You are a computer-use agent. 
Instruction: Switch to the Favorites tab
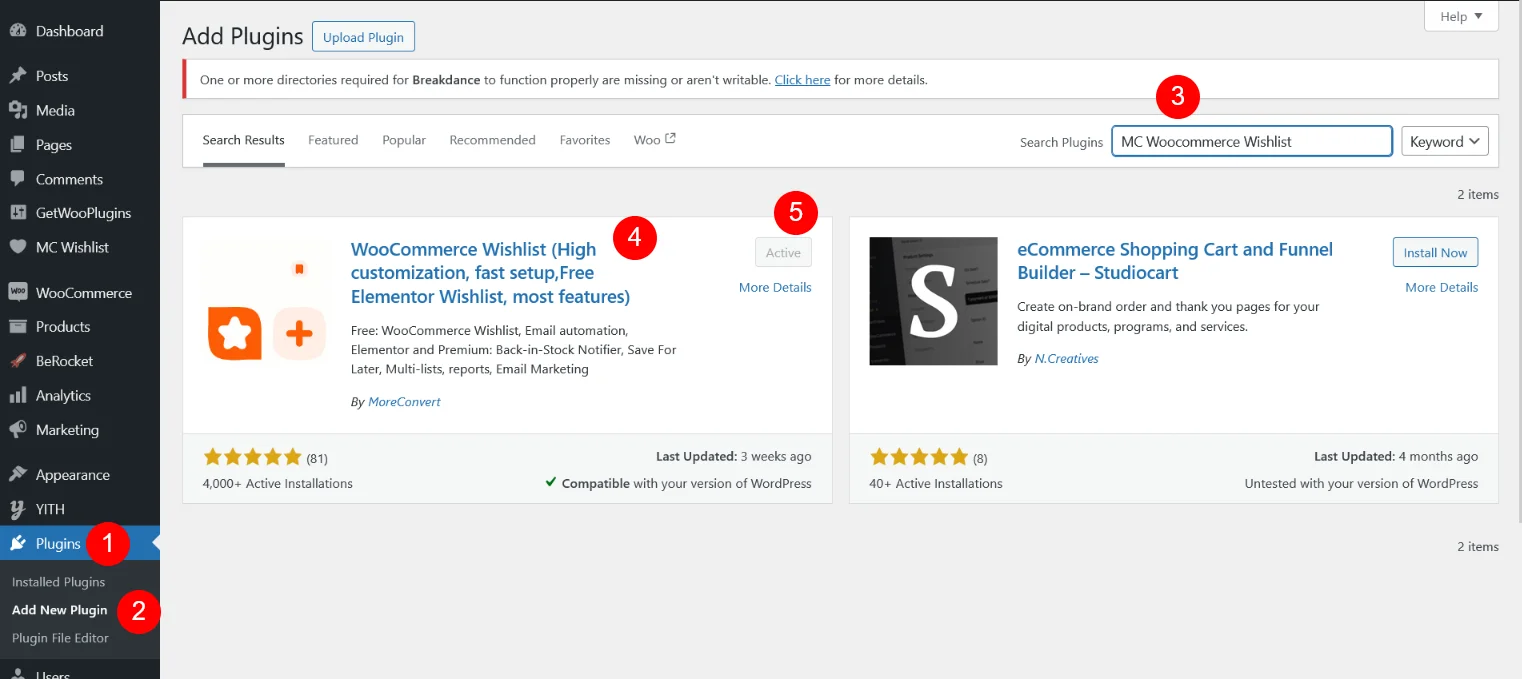(x=585, y=140)
